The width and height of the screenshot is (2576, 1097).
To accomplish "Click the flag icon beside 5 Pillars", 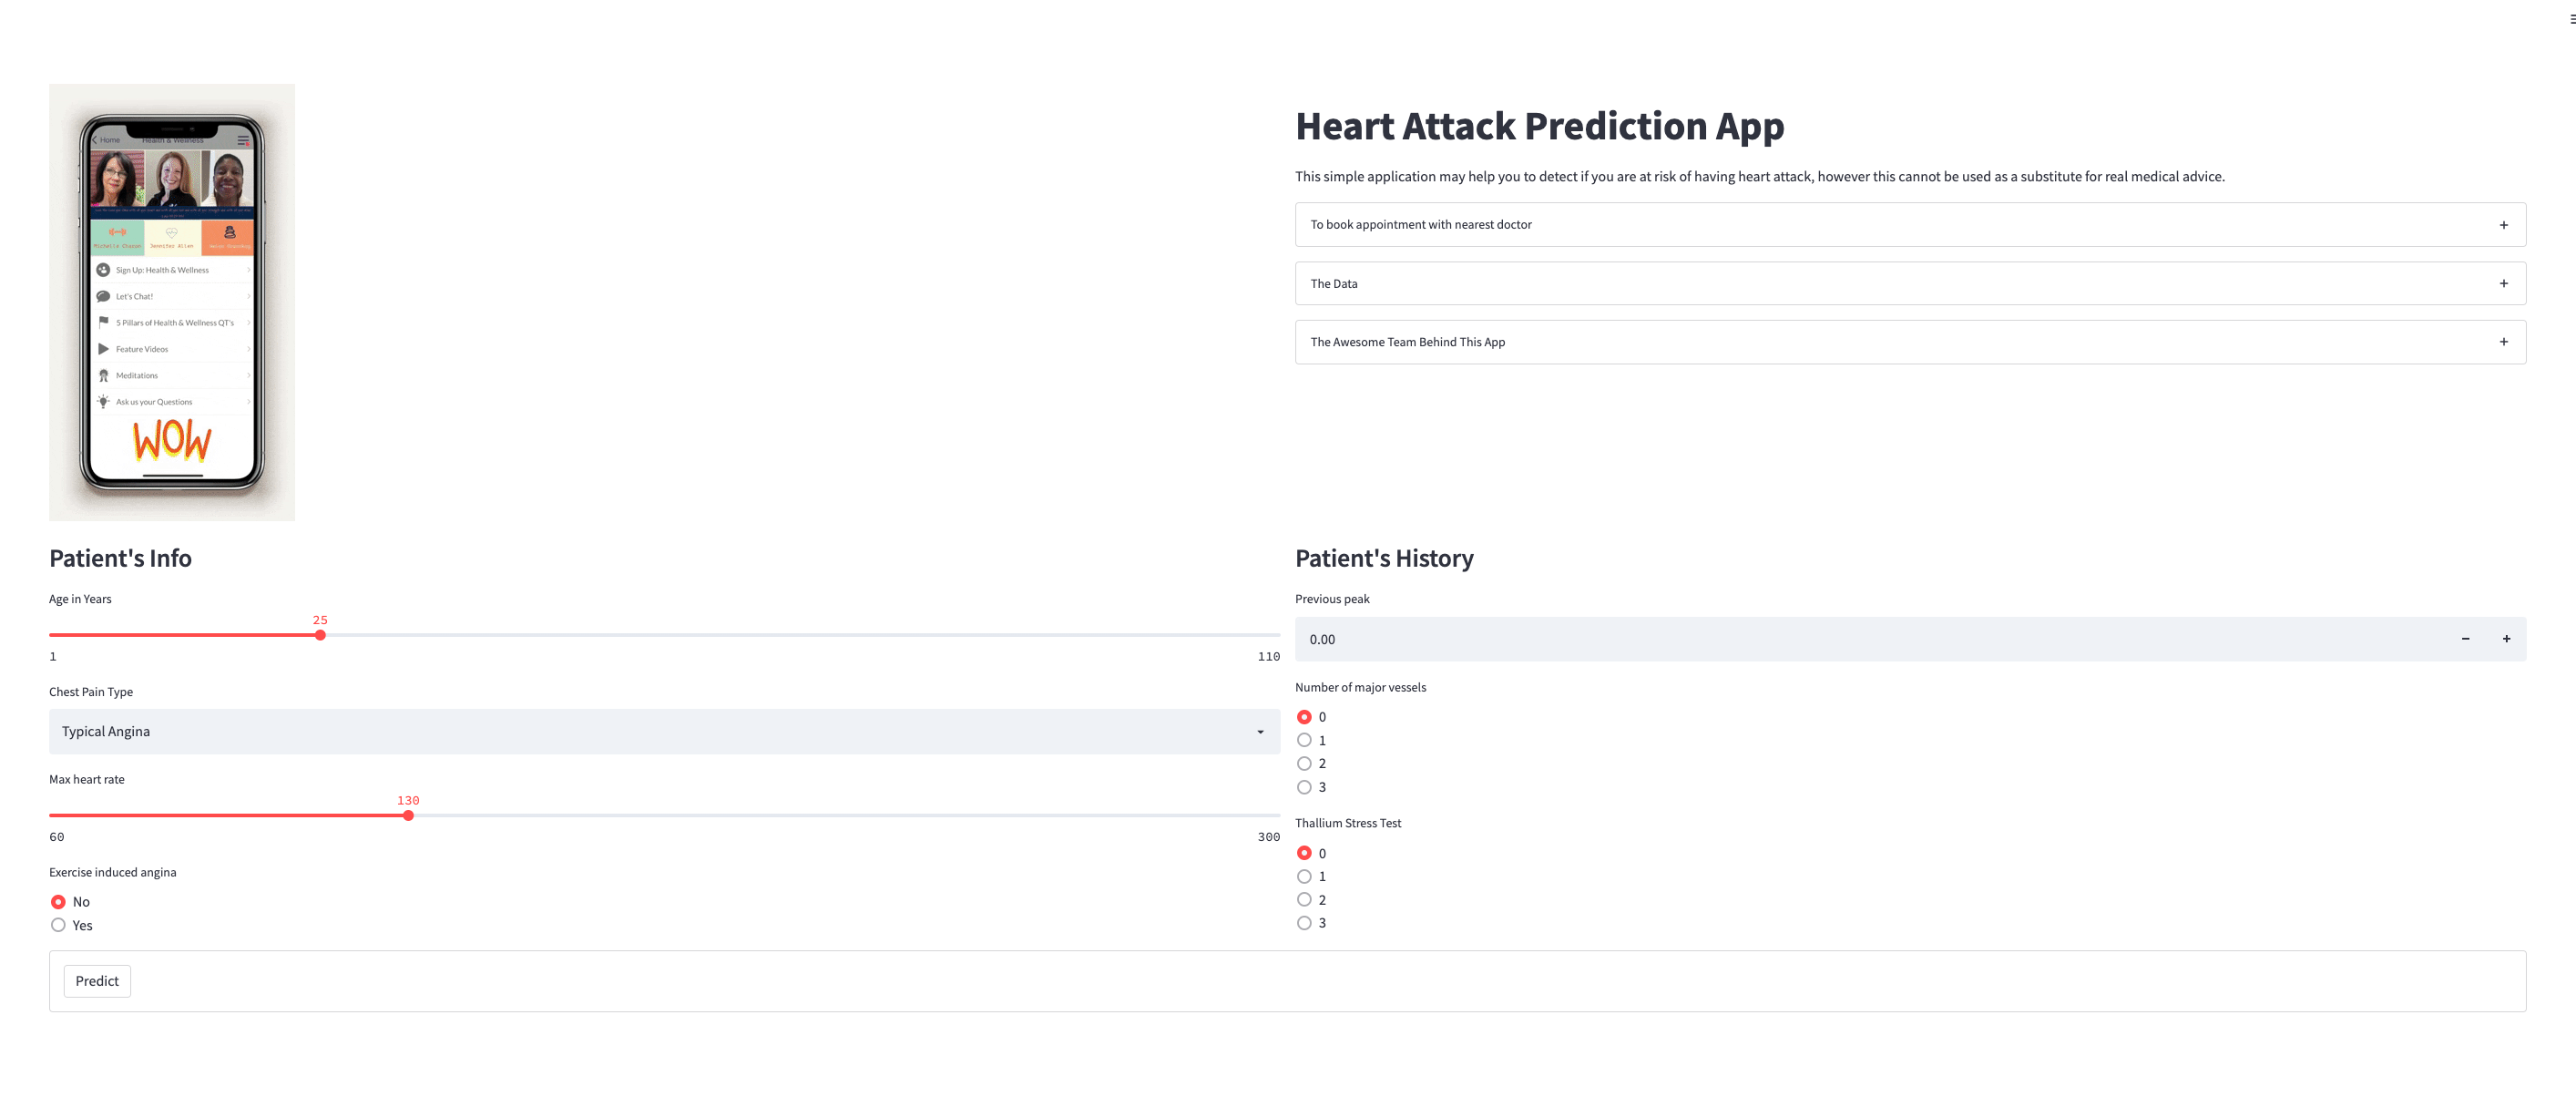I will point(103,322).
